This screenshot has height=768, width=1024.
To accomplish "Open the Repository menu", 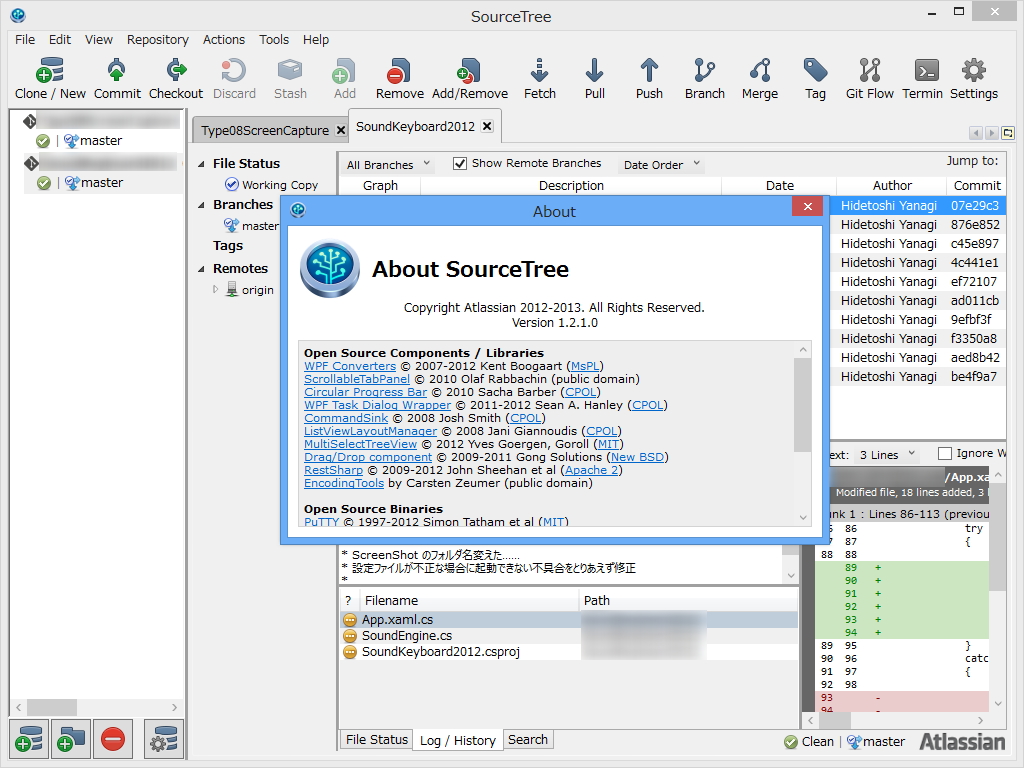I will 157,39.
